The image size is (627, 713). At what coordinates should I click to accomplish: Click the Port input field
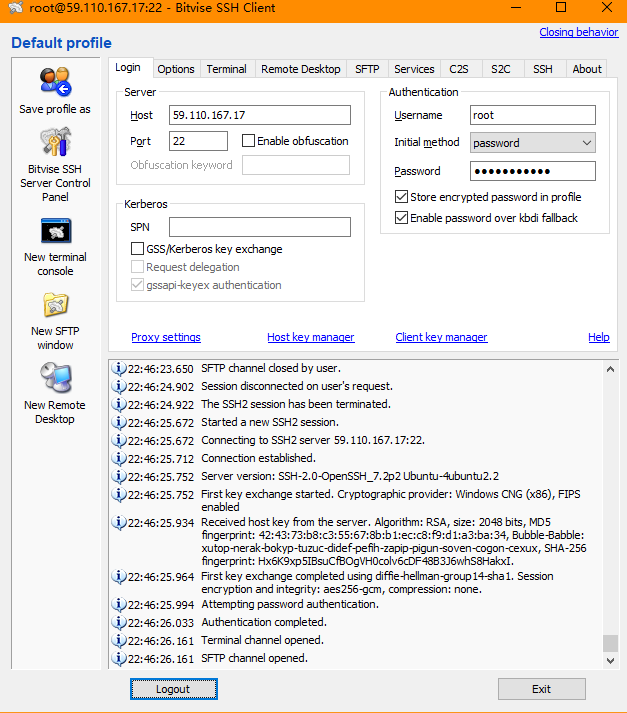pyautogui.click(x=198, y=141)
